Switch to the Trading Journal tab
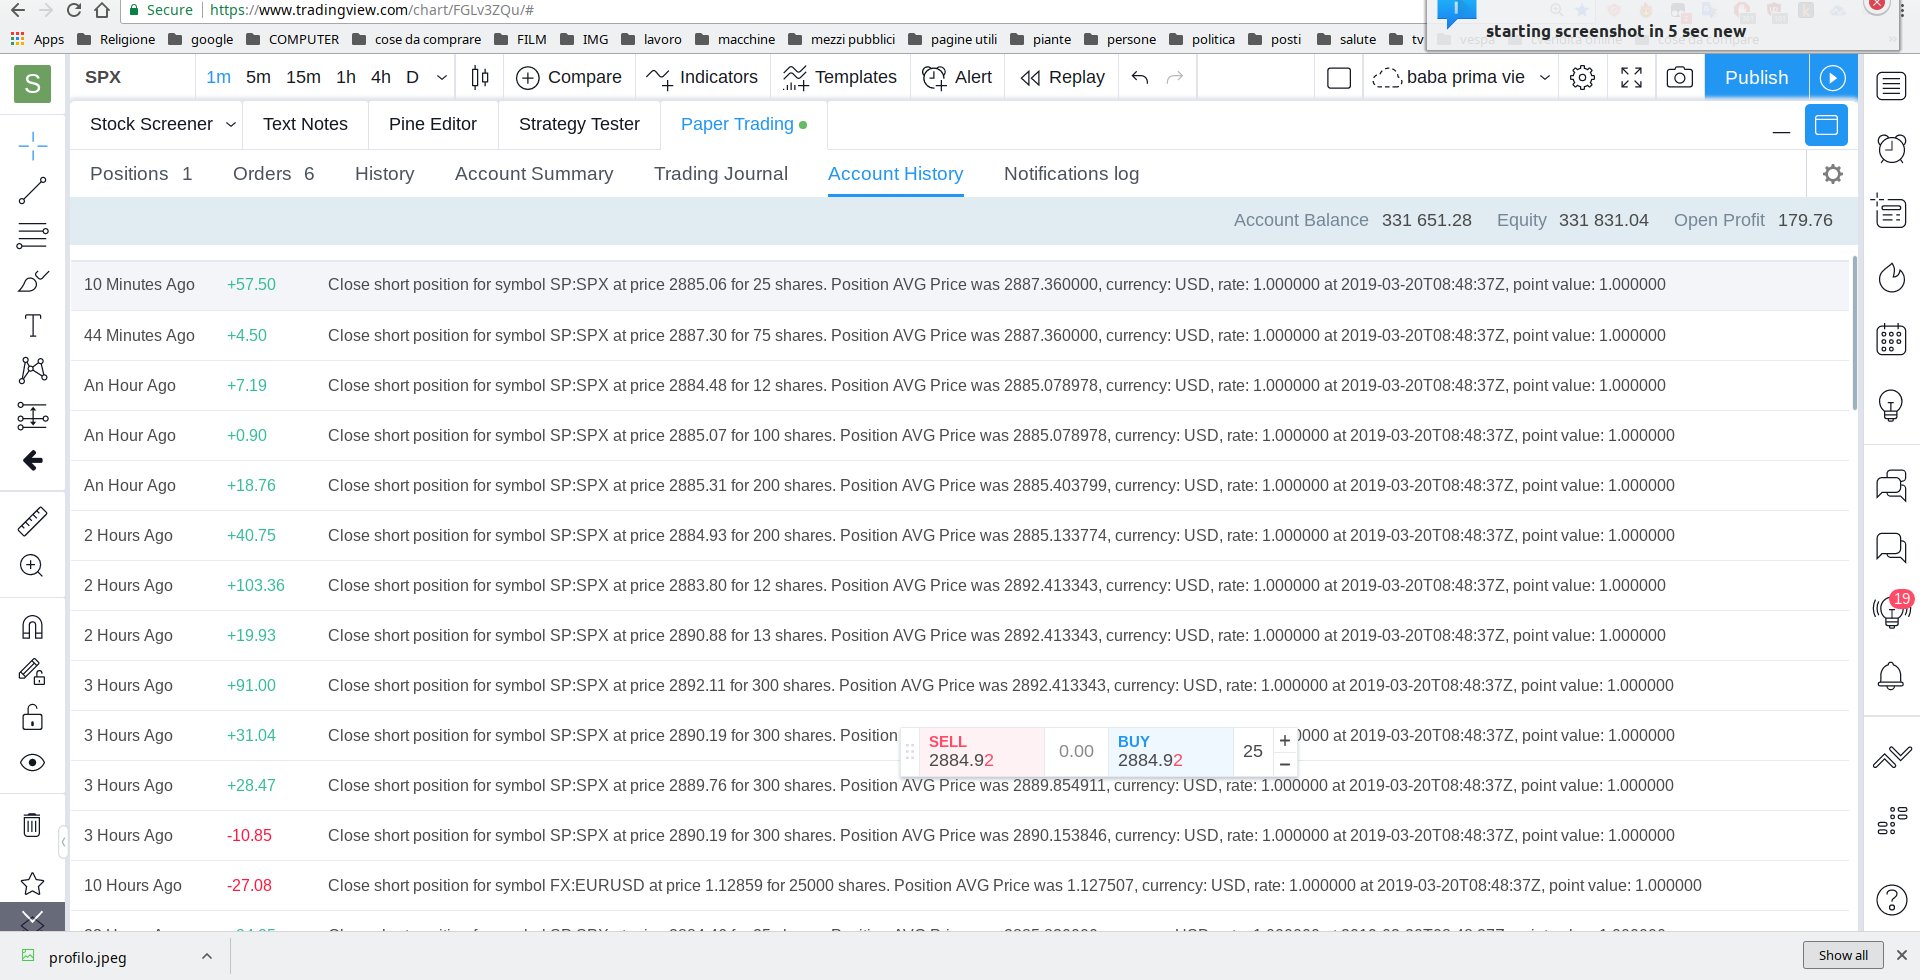 click(721, 174)
